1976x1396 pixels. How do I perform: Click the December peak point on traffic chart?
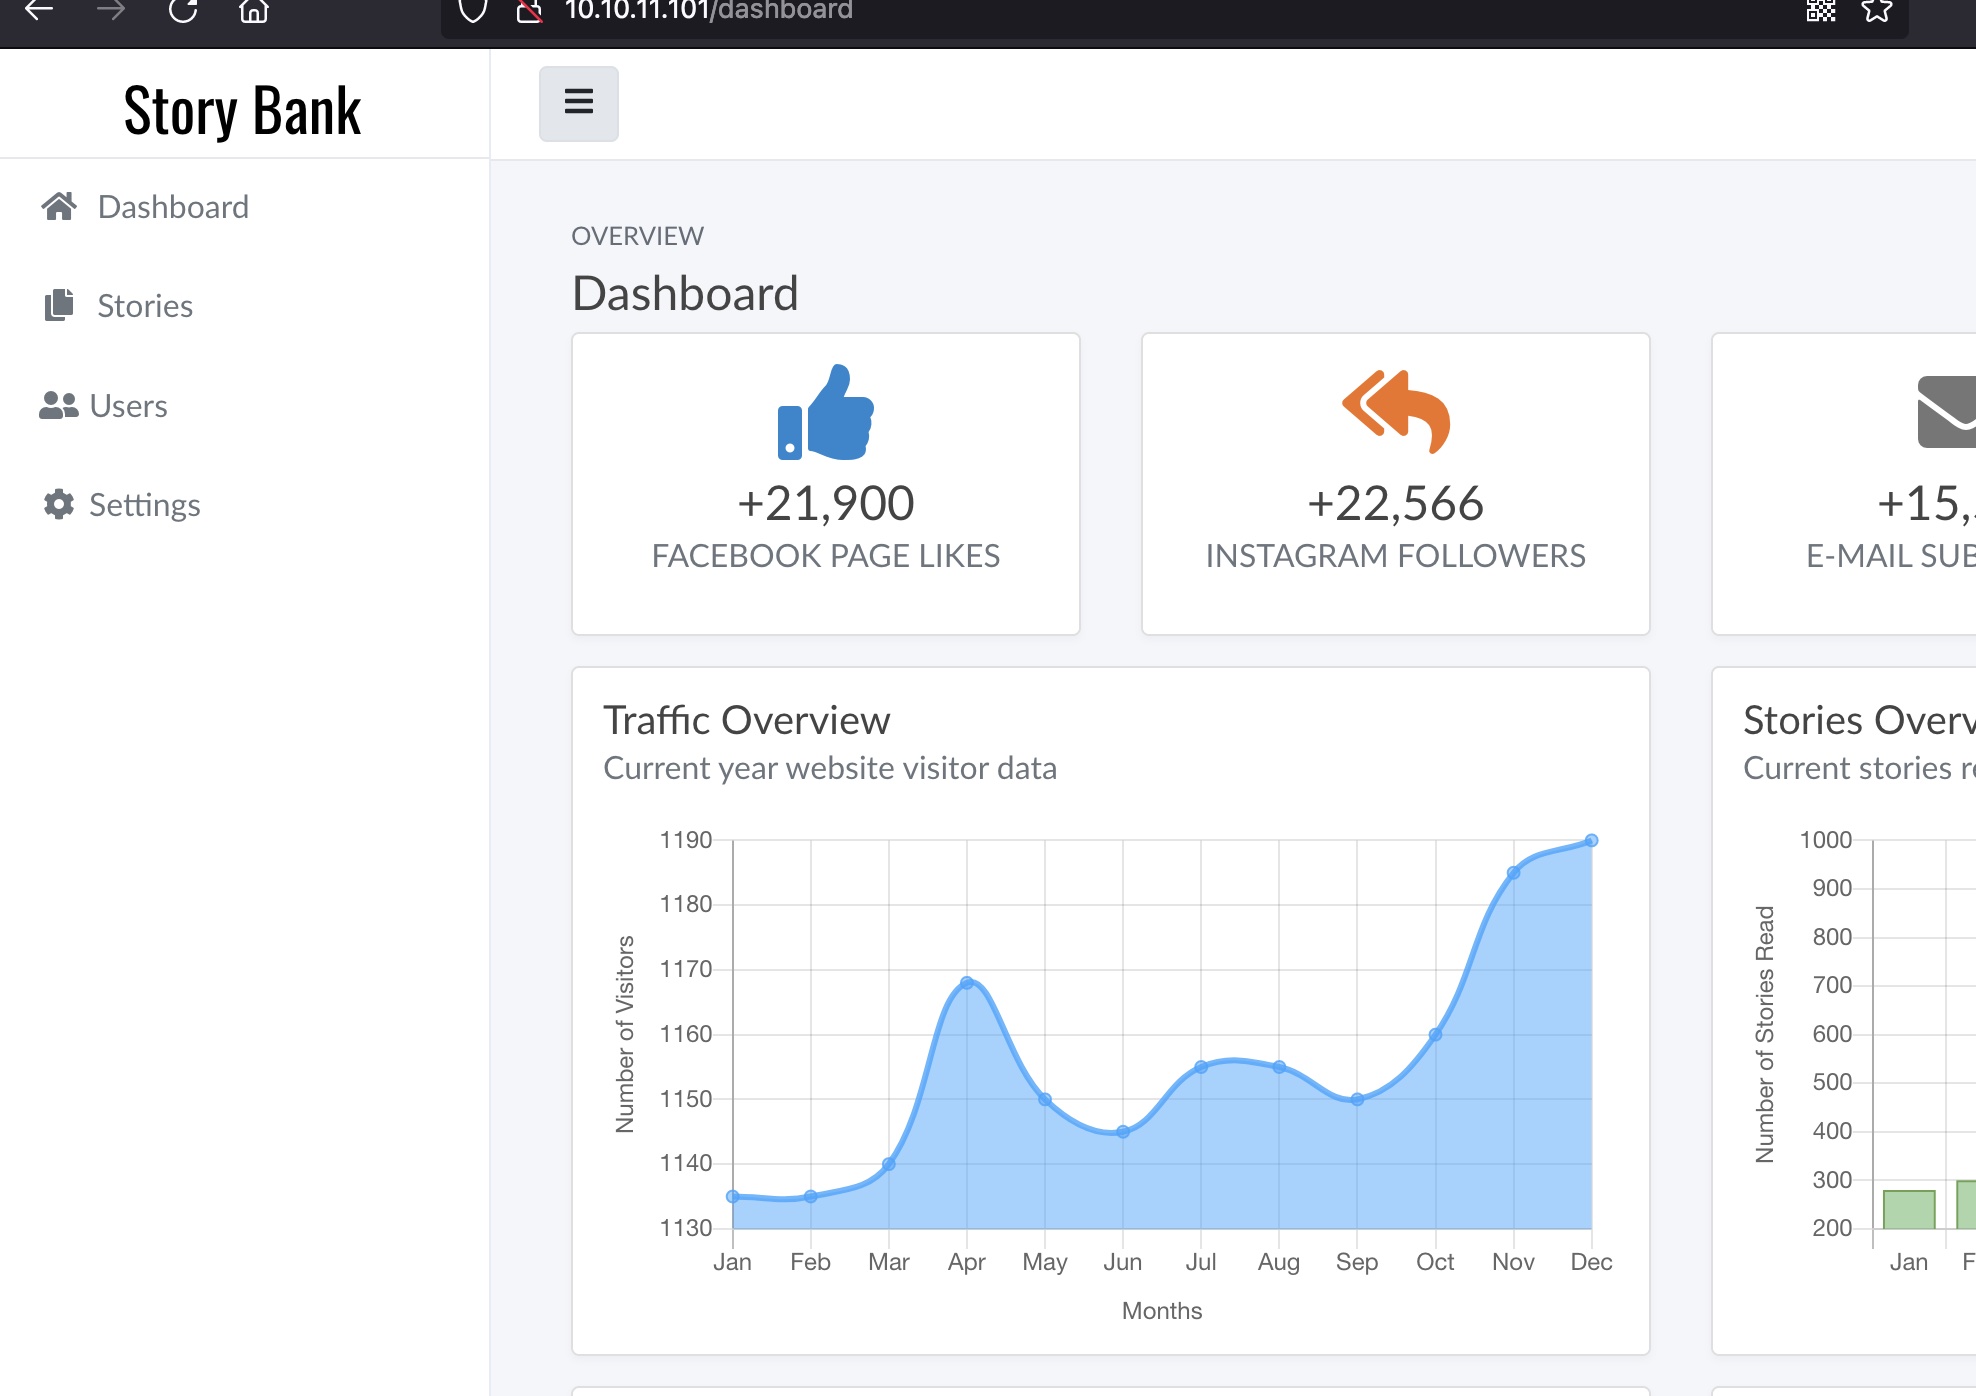click(x=1591, y=841)
